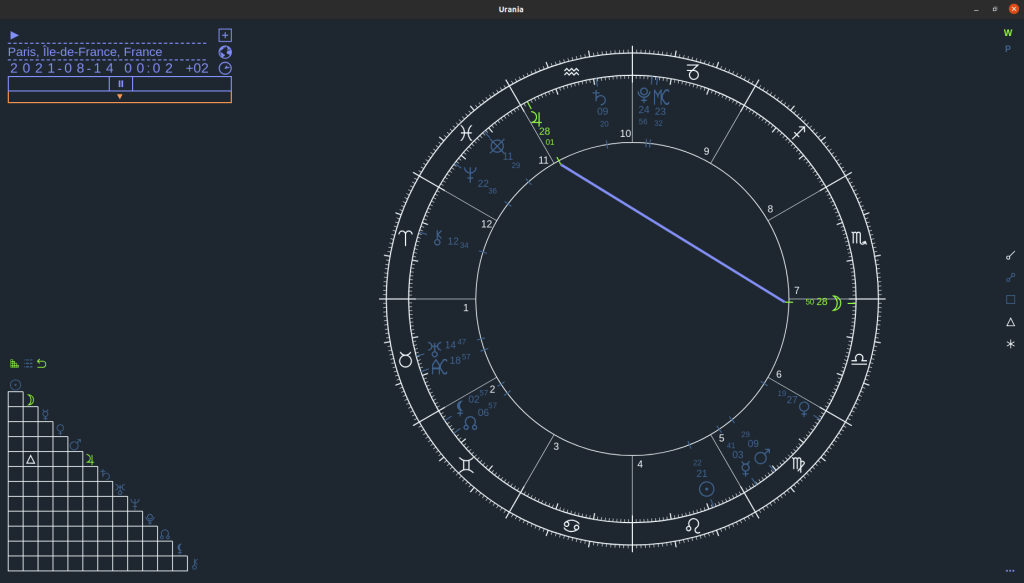Image resolution: width=1024 pixels, height=583 pixels.
Task: Click the time slider bar beside pause
Action: click(60, 83)
